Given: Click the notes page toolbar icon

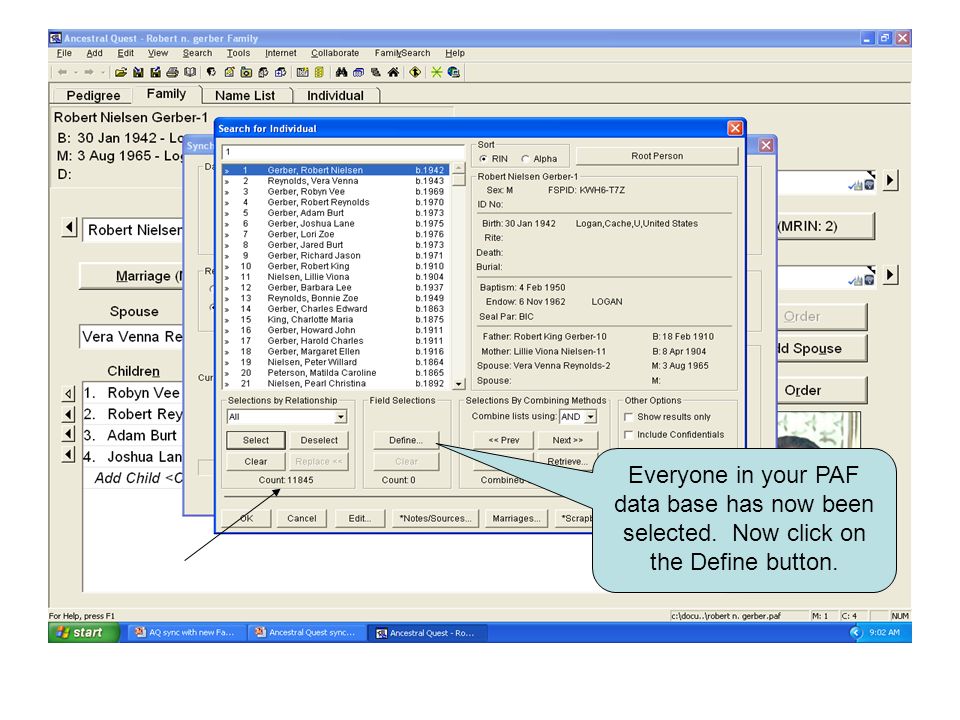Looking at the screenshot, I should (x=229, y=72).
